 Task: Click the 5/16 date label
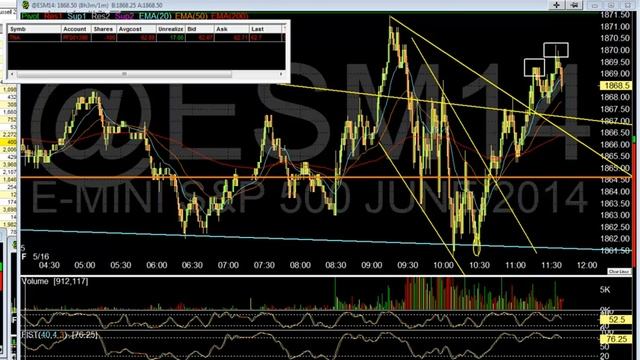[41, 257]
